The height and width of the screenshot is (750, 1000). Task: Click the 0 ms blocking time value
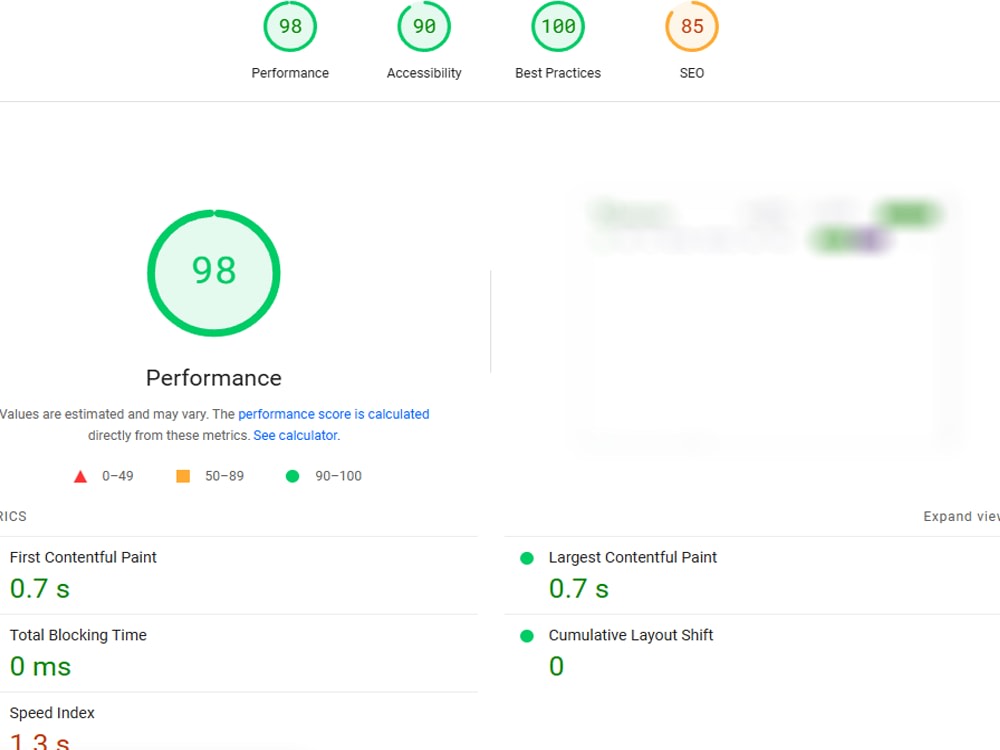point(40,666)
